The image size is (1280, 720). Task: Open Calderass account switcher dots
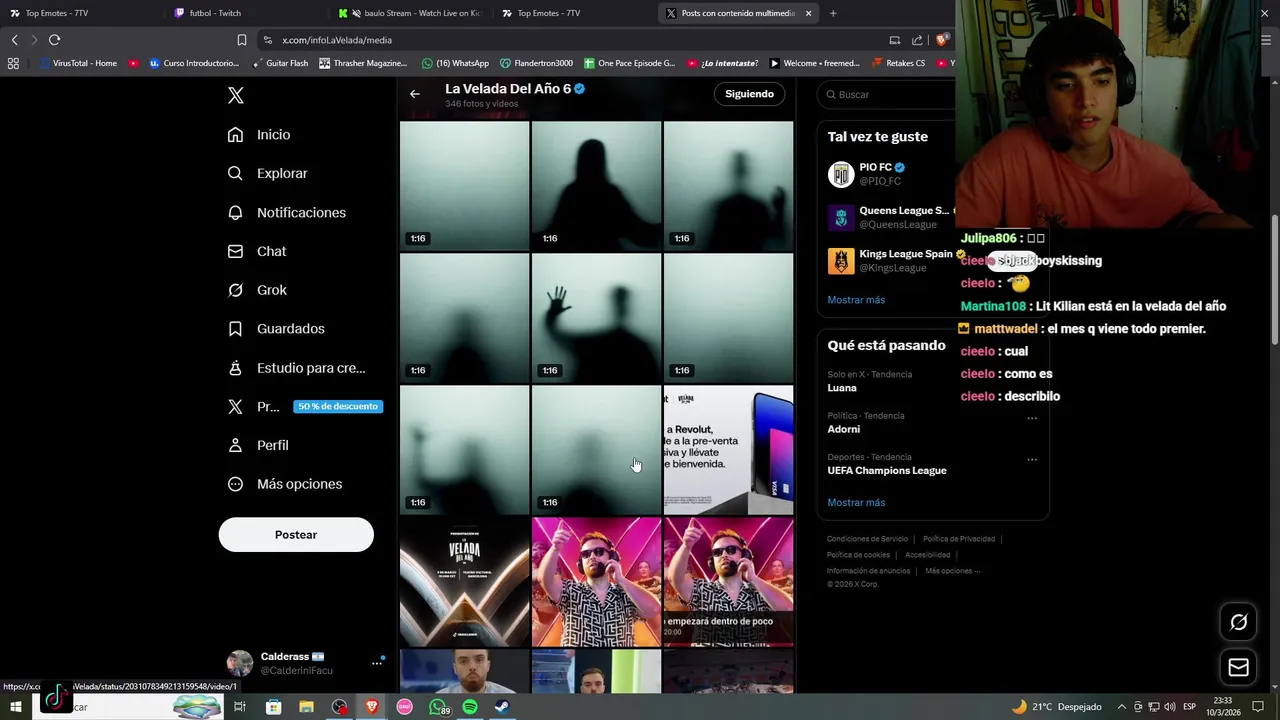click(377, 663)
